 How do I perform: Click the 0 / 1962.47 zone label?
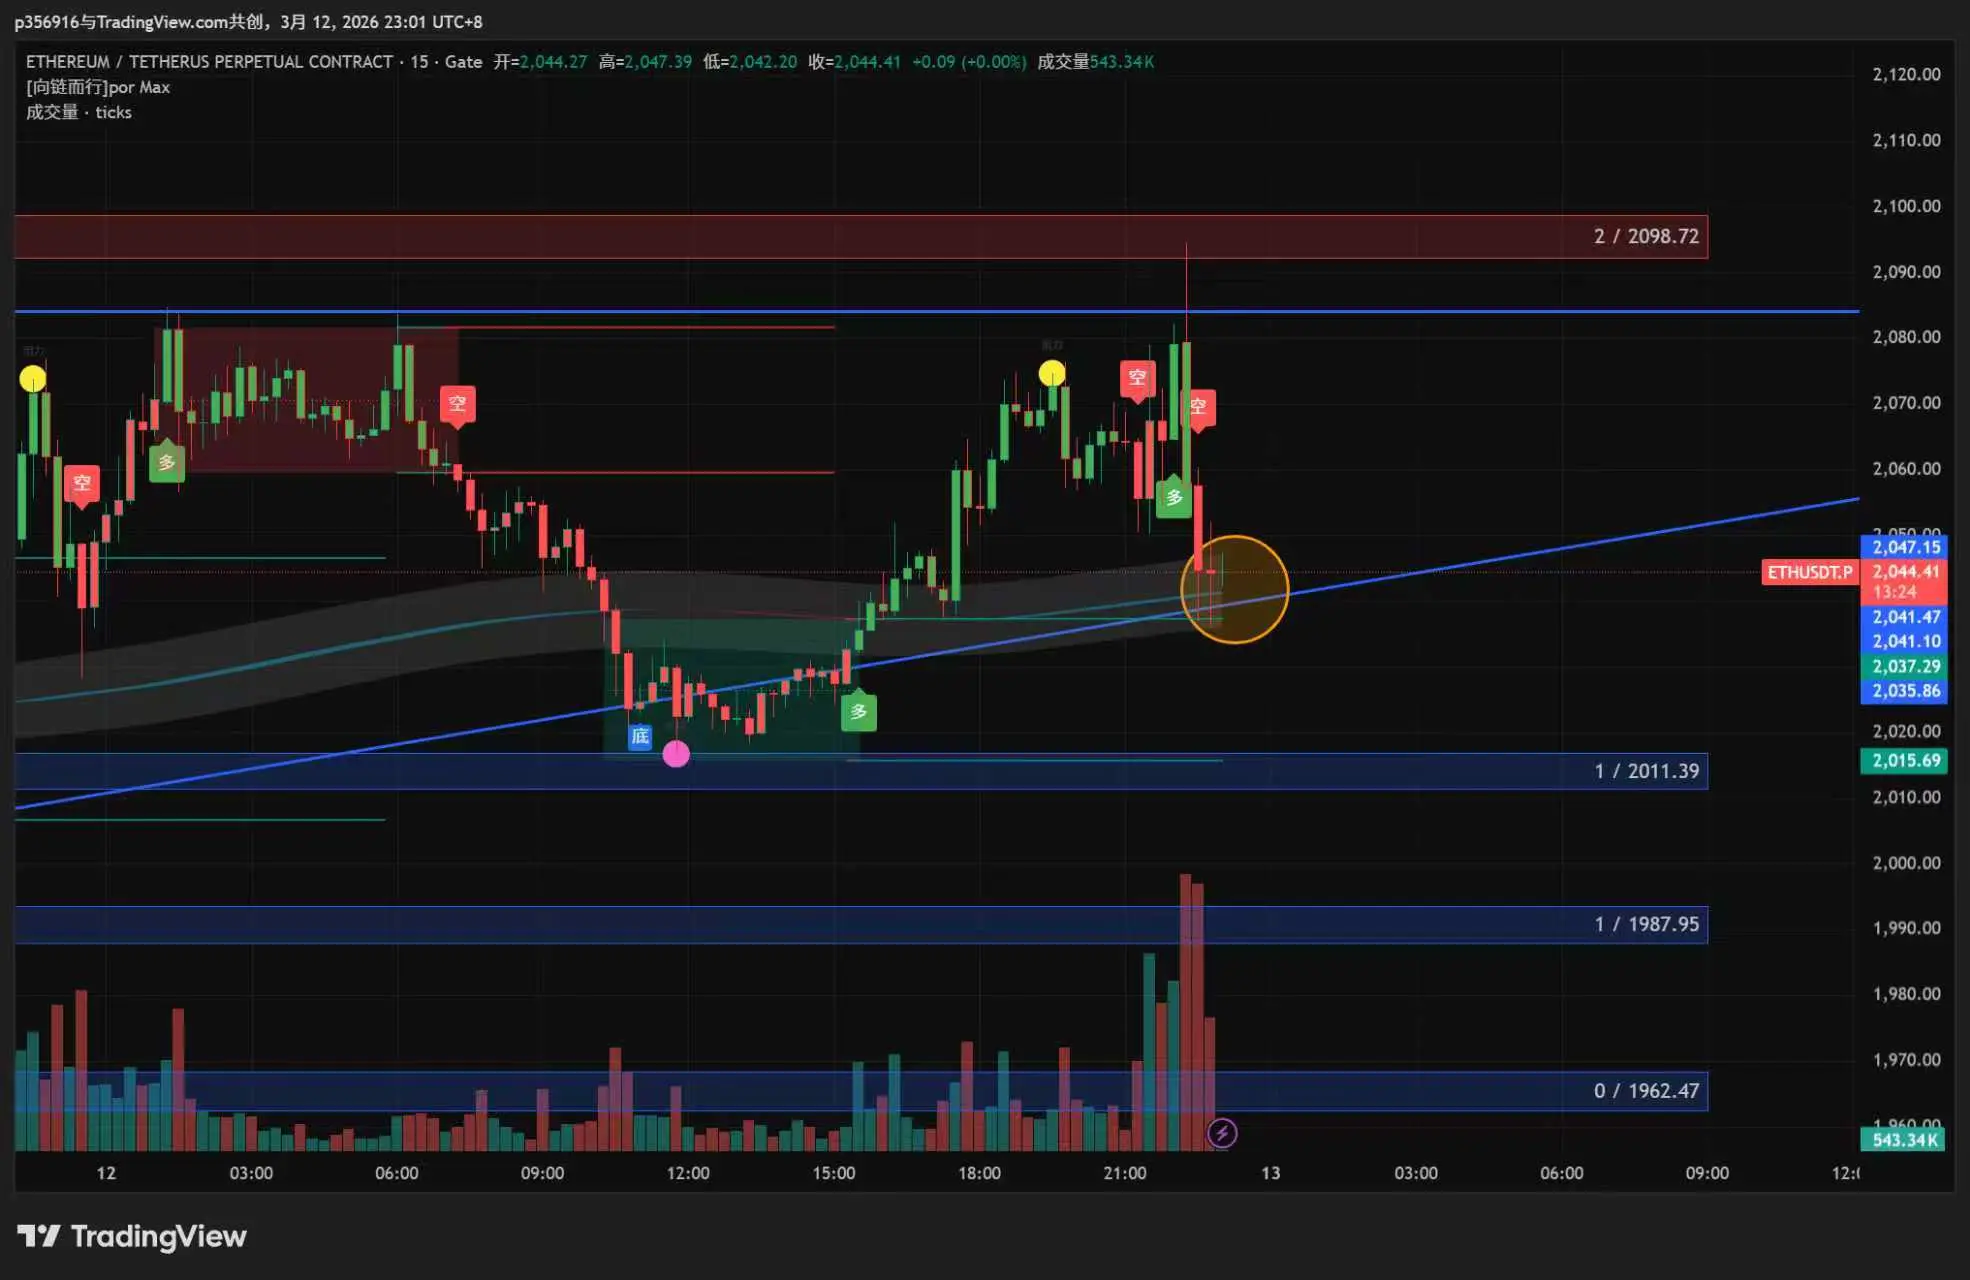click(x=1646, y=1091)
